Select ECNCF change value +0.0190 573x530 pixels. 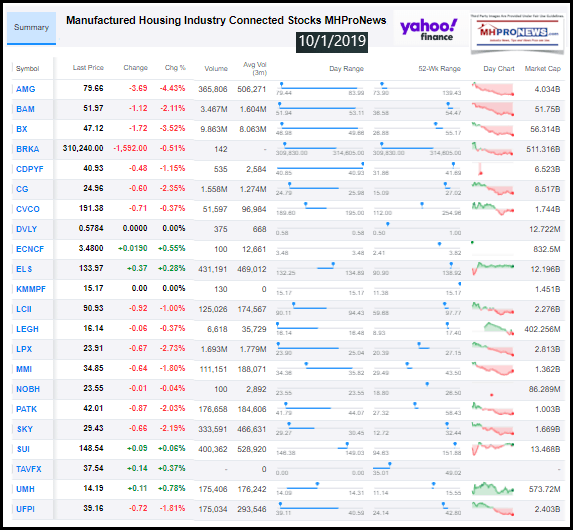pos(132,249)
